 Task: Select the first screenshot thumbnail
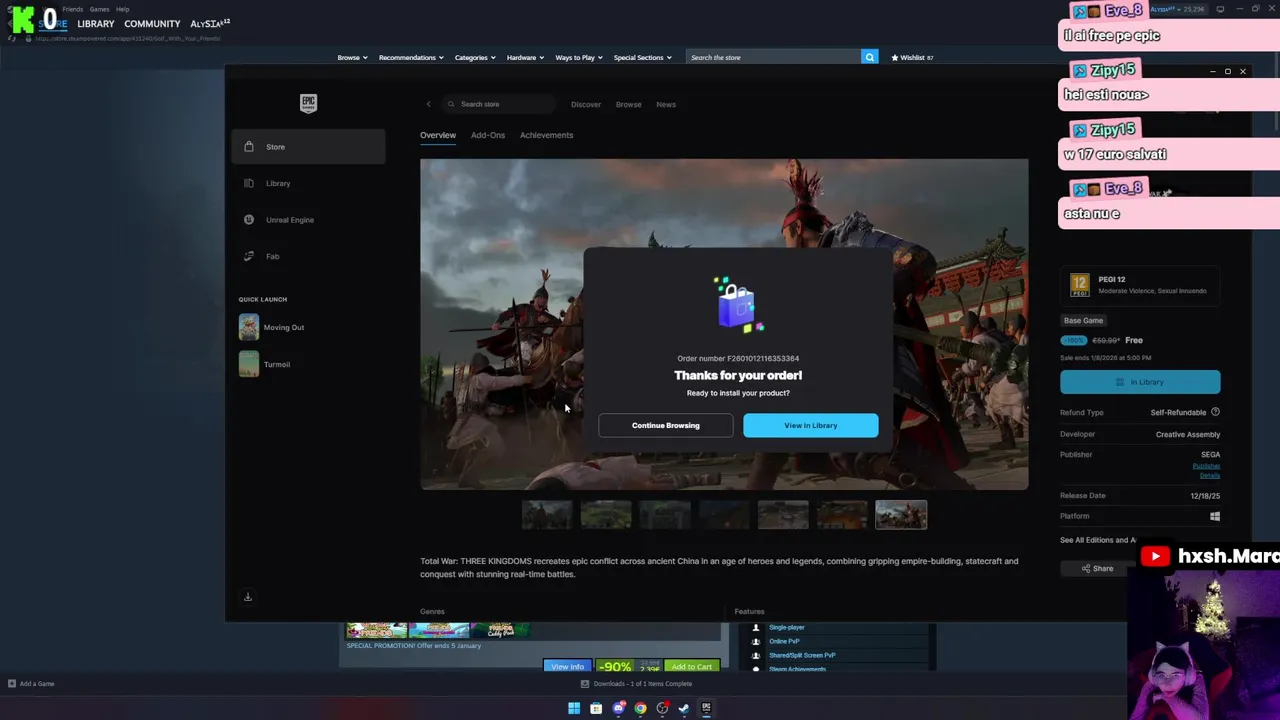click(547, 515)
